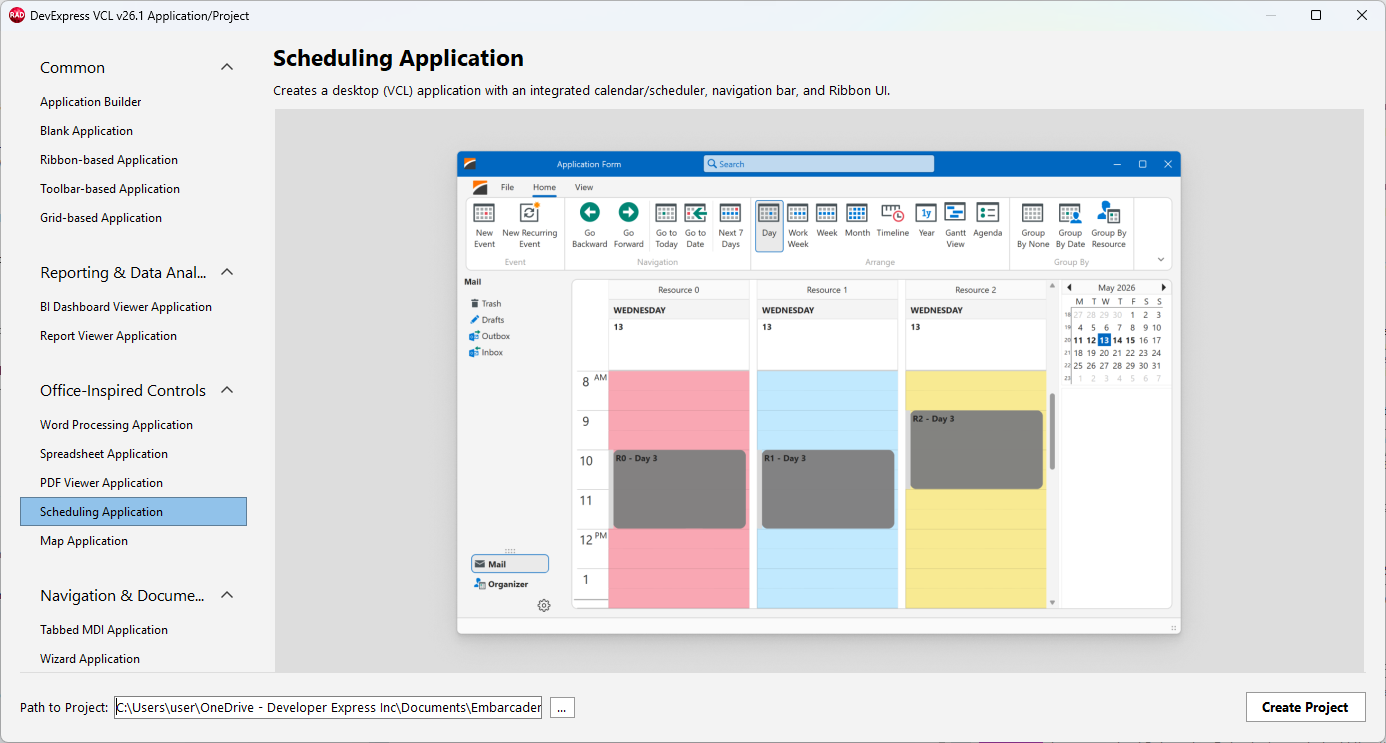Click the path browse ellipsis button
Screen dimensions: 1386x743
tap(561, 707)
